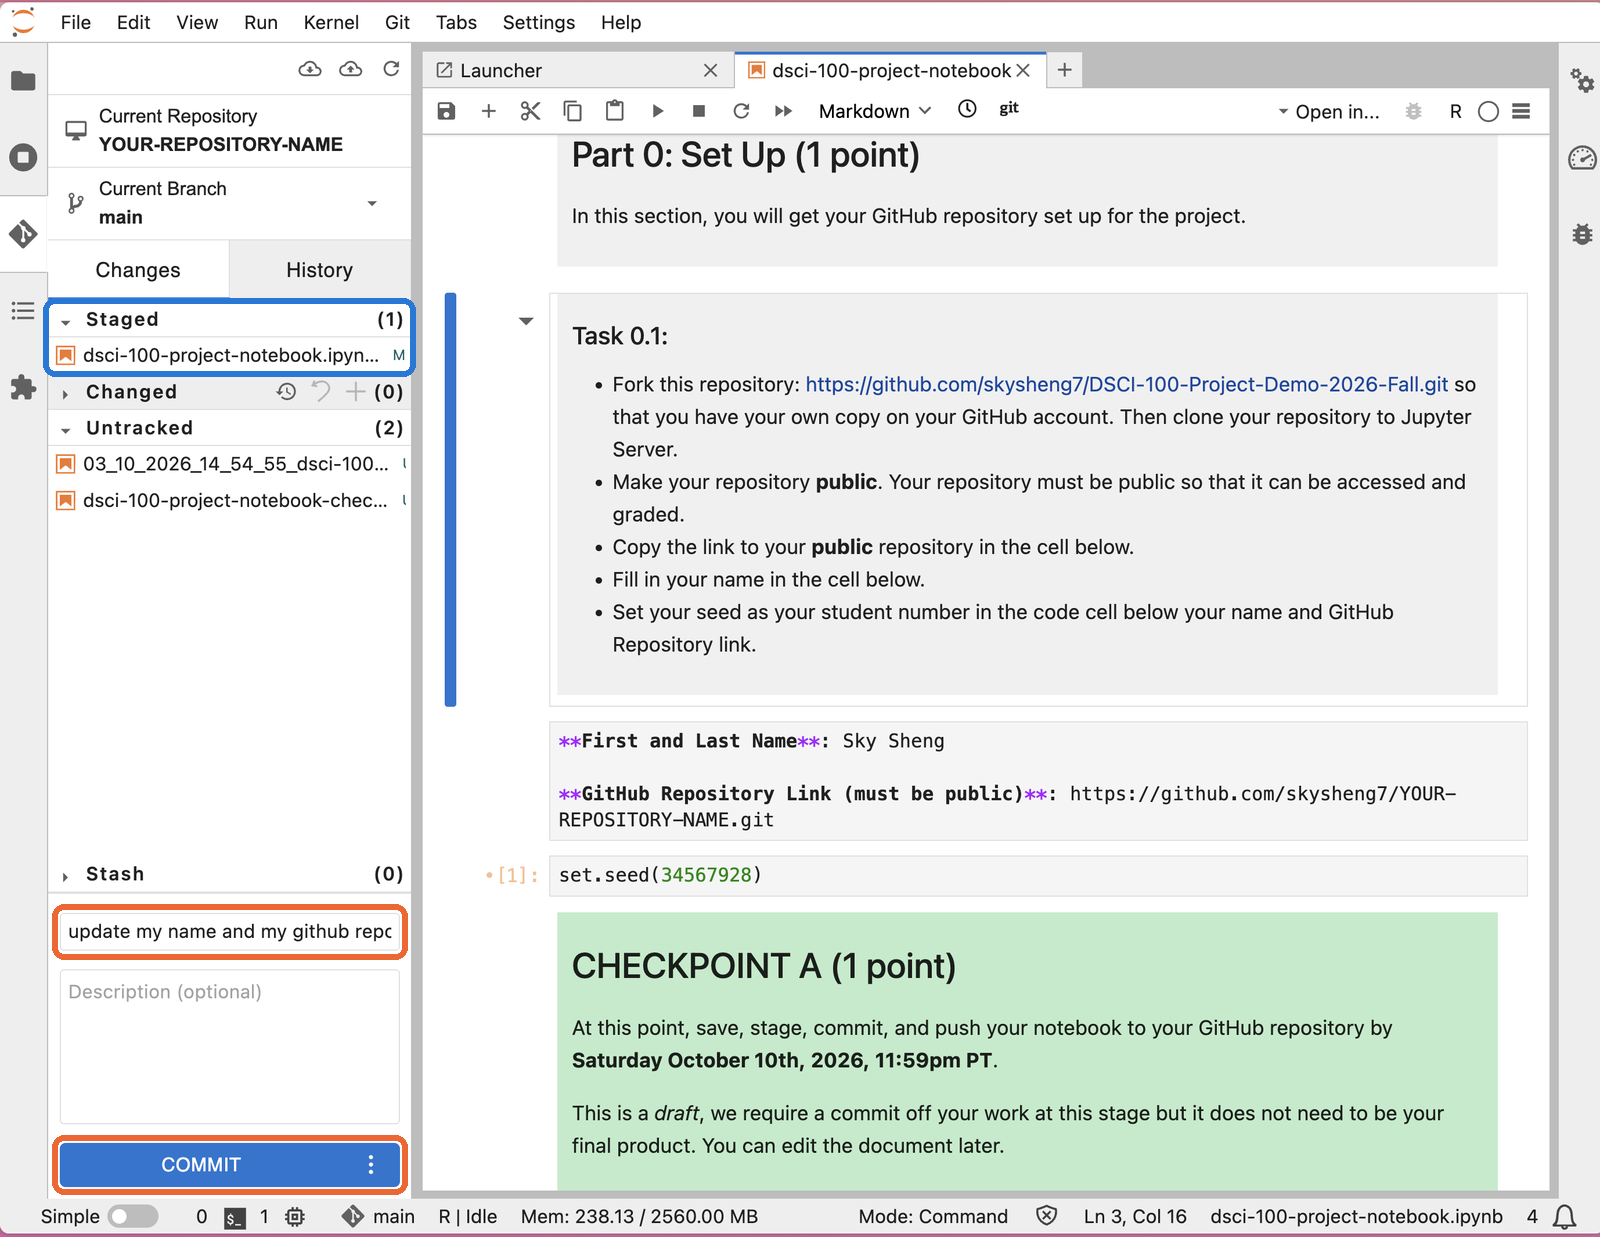The height and width of the screenshot is (1237, 1600).
Task: Switch to the History tab
Action: tap(320, 270)
